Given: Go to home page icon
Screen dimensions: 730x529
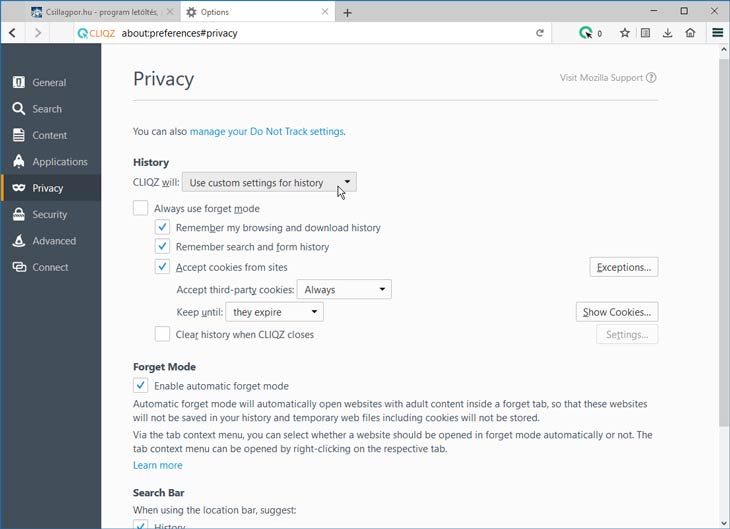Looking at the screenshot, I should coord(690,33).
